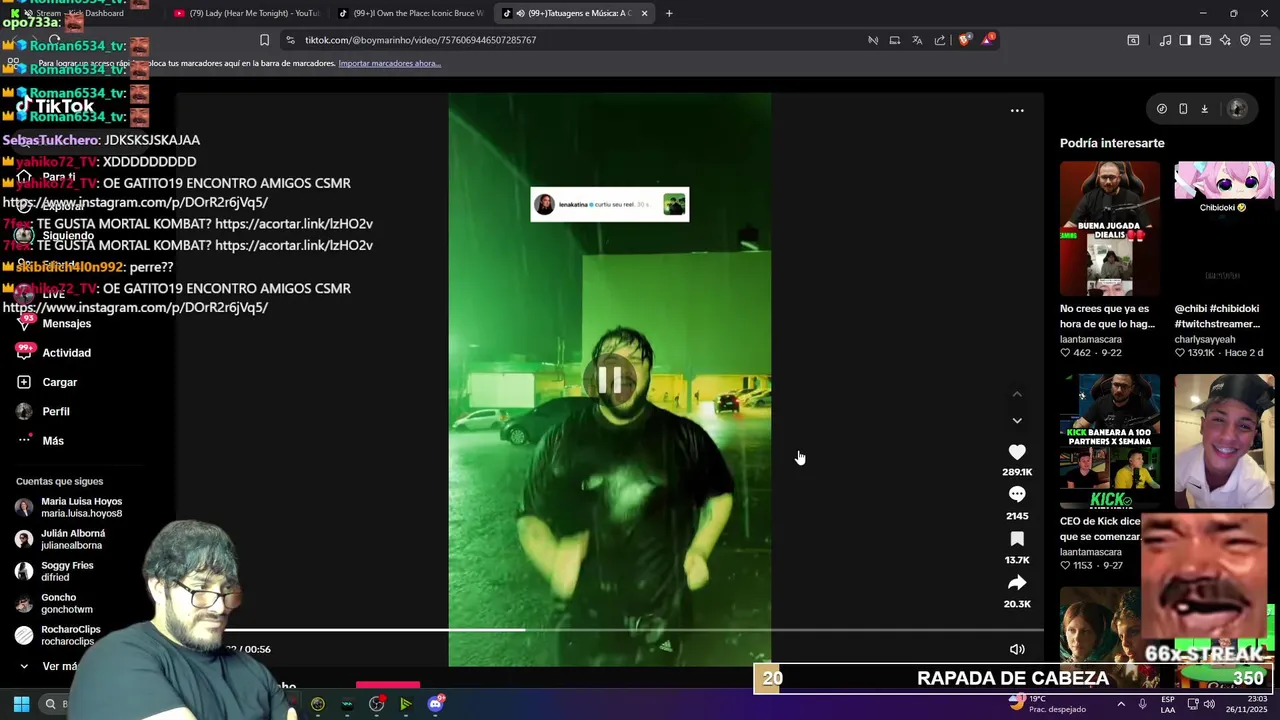Bookmark this page with the bookmark icon

point(264,40)
